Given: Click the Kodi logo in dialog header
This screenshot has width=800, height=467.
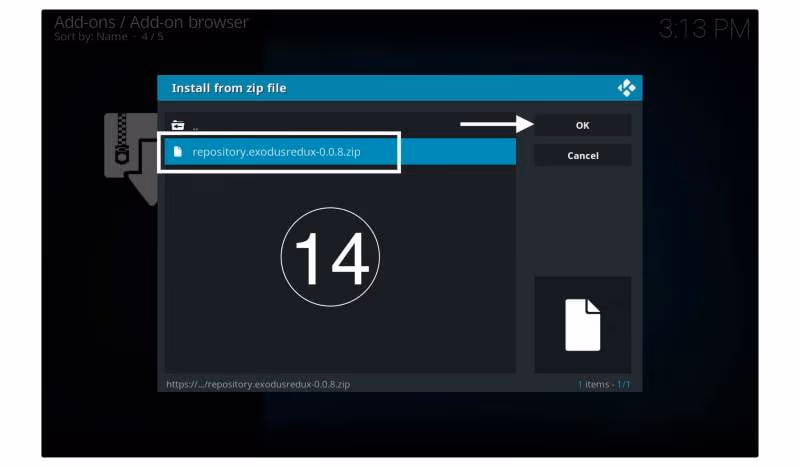Looking at the screenshot, I should [x=626, y=88].
